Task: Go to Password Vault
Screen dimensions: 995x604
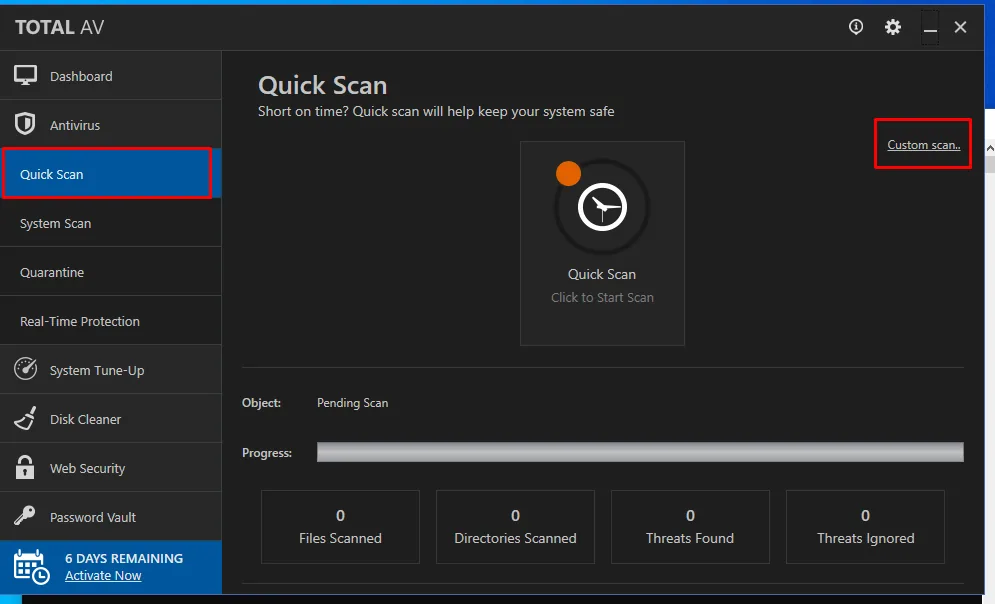Action: pyautogui.click(x=110, y=516)
